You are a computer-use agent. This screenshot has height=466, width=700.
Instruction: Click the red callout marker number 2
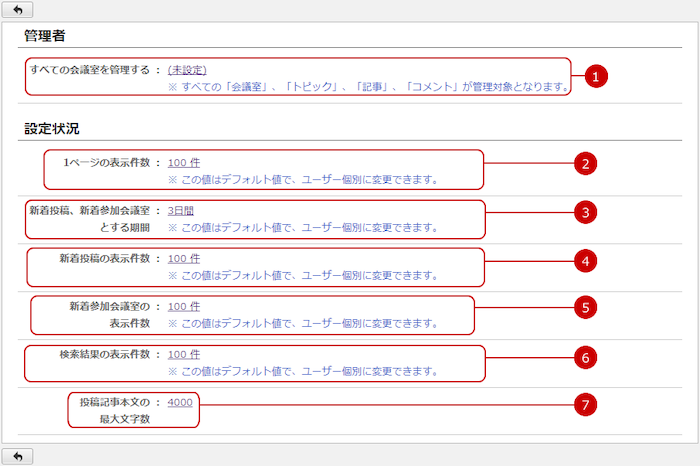coord(589,164)
